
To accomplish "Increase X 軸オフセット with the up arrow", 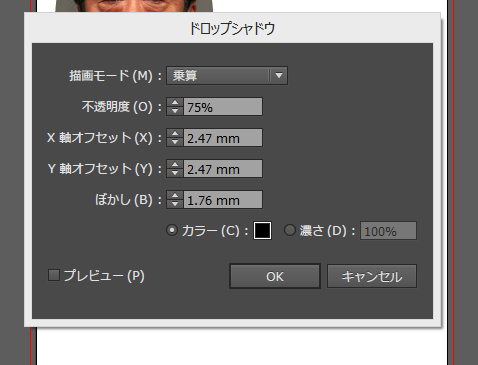I will [175, 133].
